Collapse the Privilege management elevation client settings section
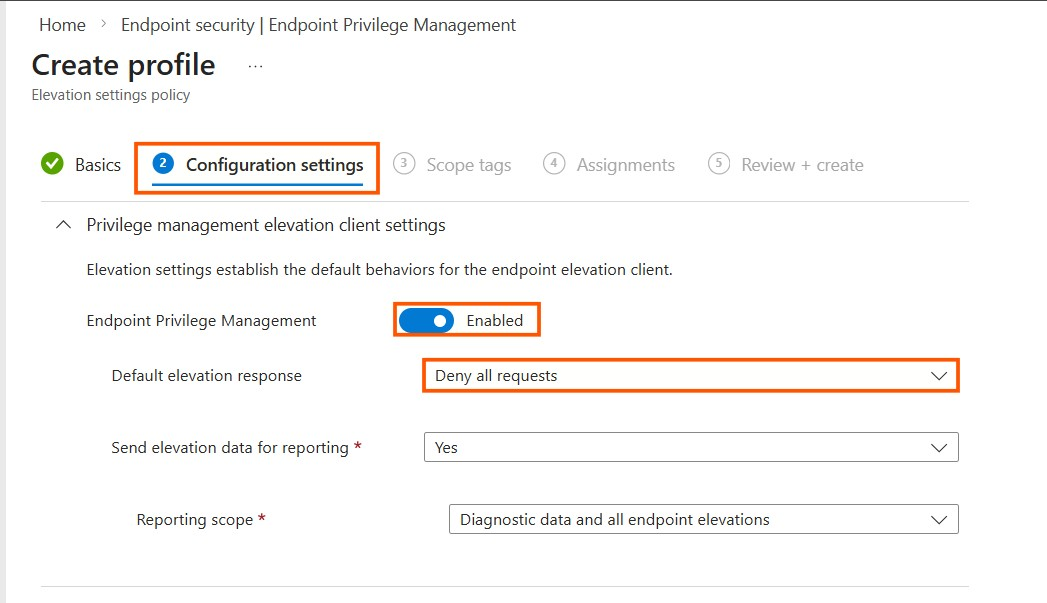This screenshot has height=603, width=1047. [x=63, y=224]
